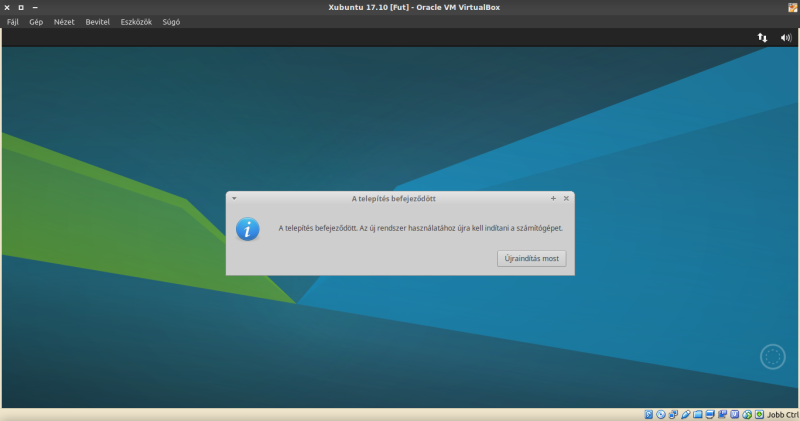This screenshot has width=800, height=421.
Task: Close the installation finished dialog
Action: coord(566,198)
